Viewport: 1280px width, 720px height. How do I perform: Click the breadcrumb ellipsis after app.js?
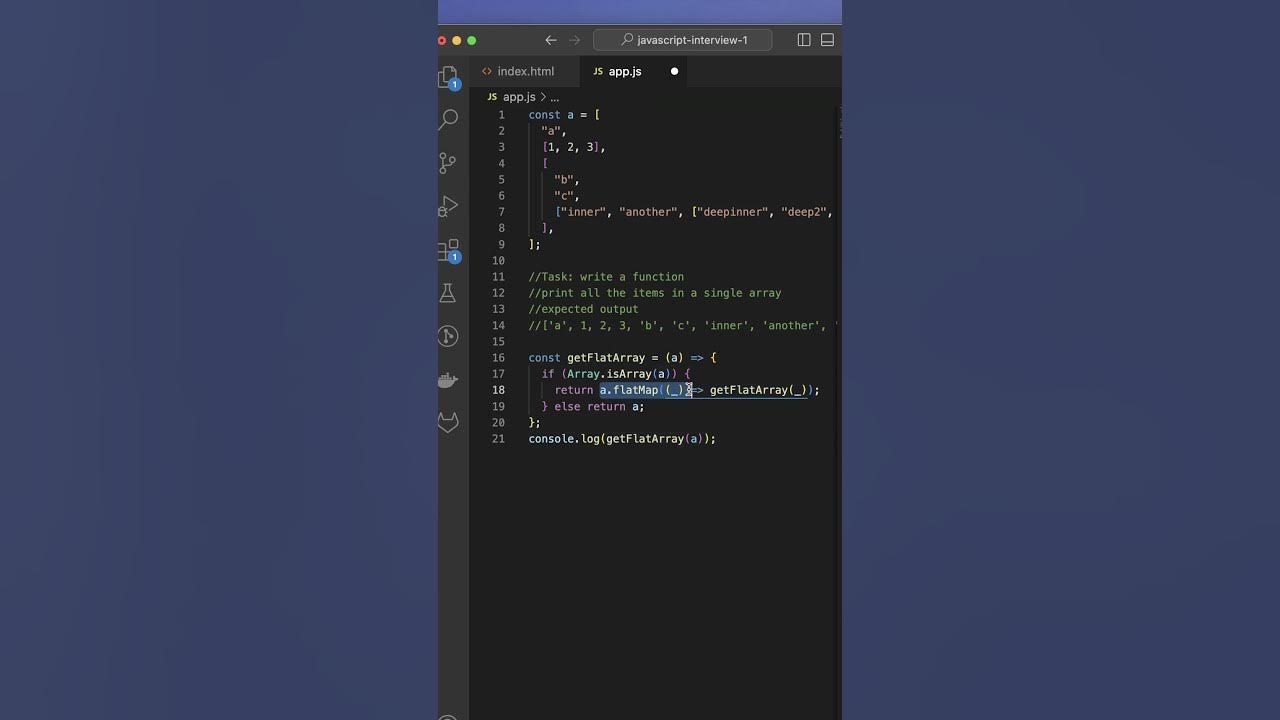coord(554,97)
